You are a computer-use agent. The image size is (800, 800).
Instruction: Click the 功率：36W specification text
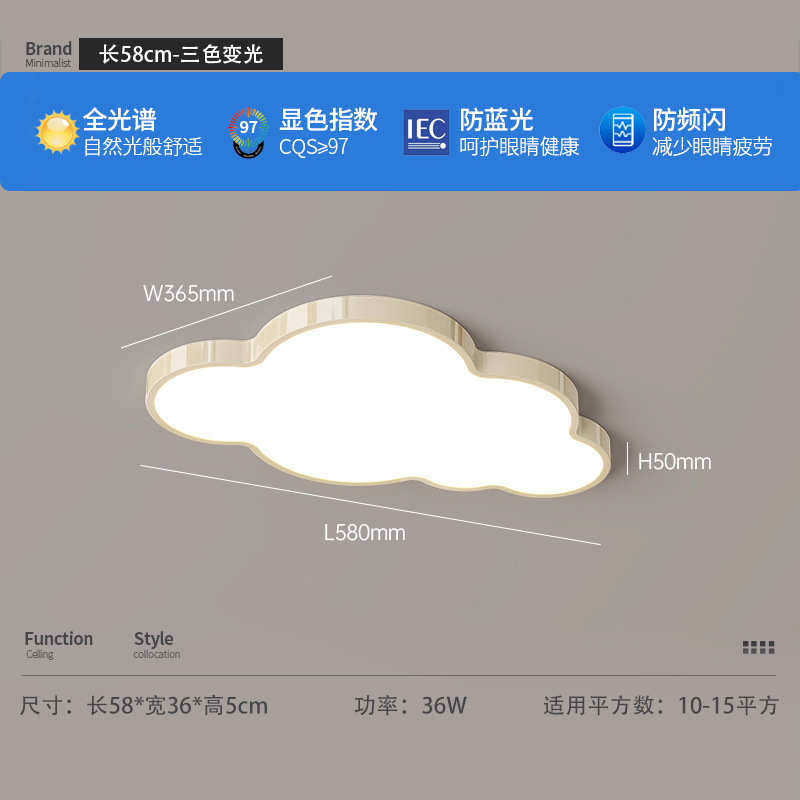(x=410, y=706)
